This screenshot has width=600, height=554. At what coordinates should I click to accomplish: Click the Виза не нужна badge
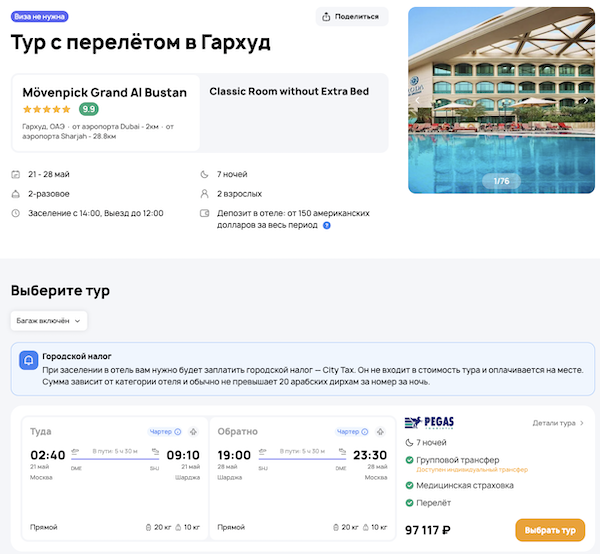click(x=39, y=17)
